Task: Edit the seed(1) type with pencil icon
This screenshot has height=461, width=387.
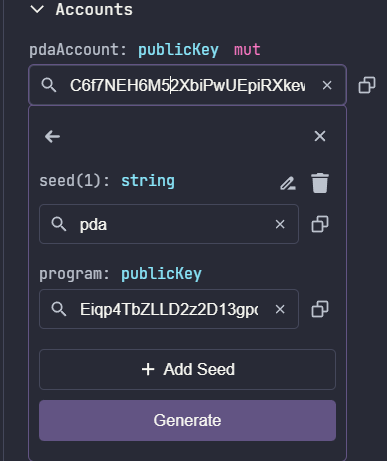Action: click(288, 183)
